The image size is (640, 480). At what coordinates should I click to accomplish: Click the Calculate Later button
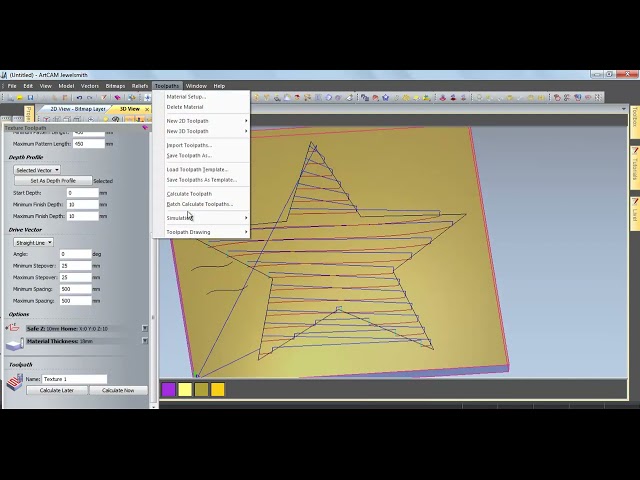click(57, 390)
